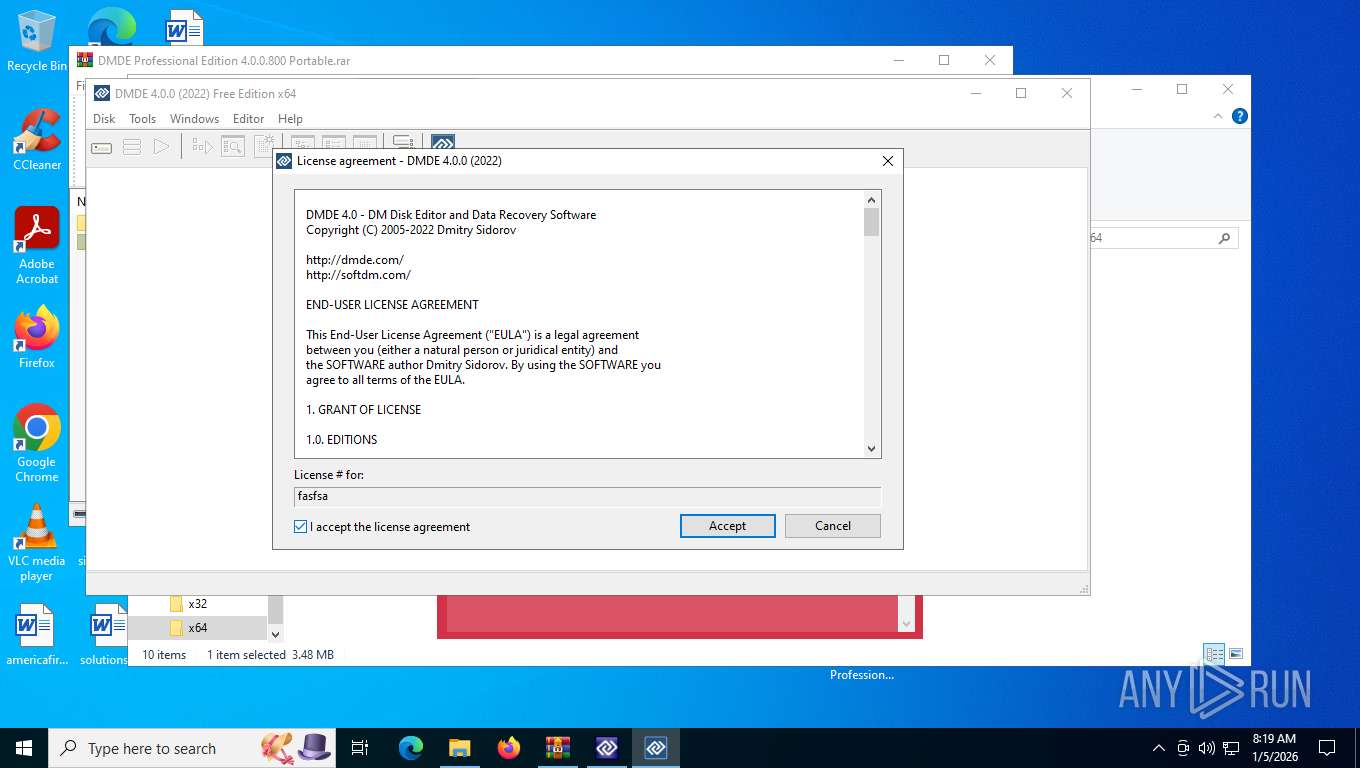Open the Tools menu
This screenshot has height=768, width=1360.
(x=142, y=119)
